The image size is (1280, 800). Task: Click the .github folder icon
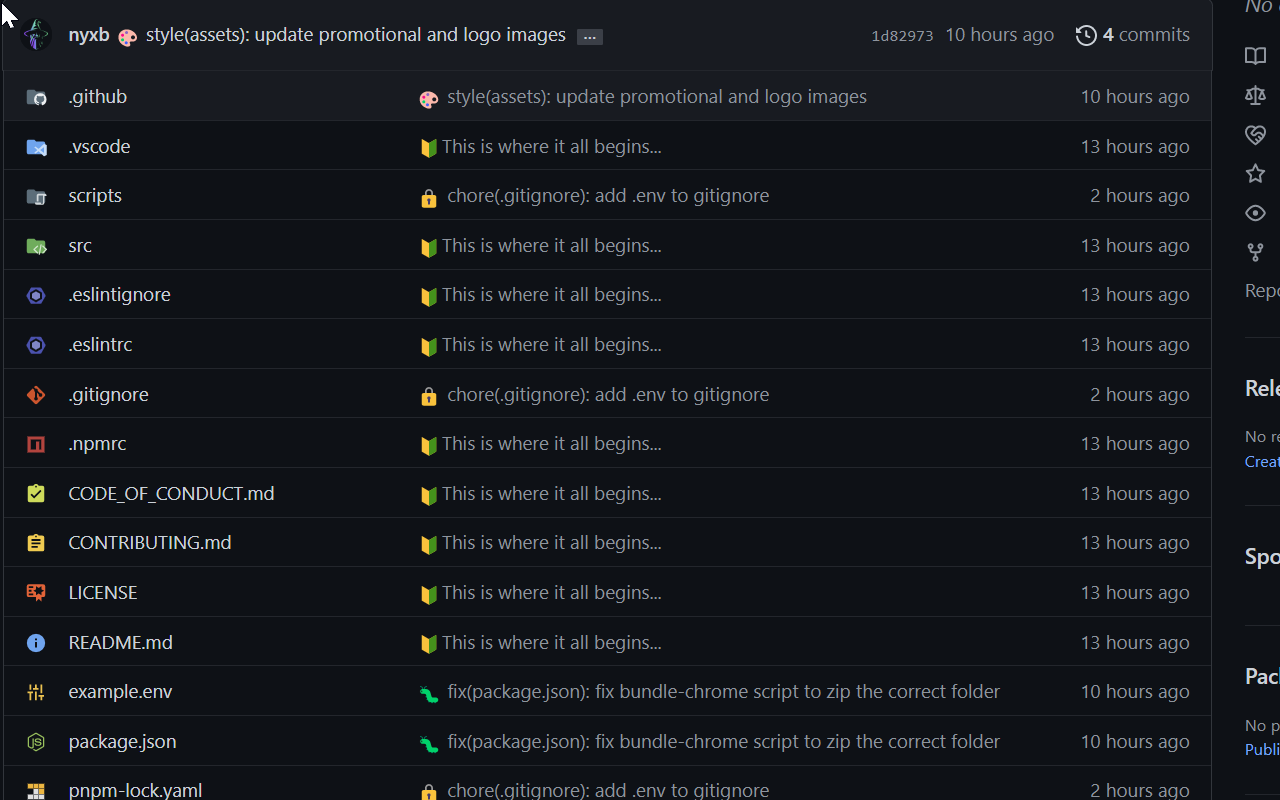(x=36, y=97)
